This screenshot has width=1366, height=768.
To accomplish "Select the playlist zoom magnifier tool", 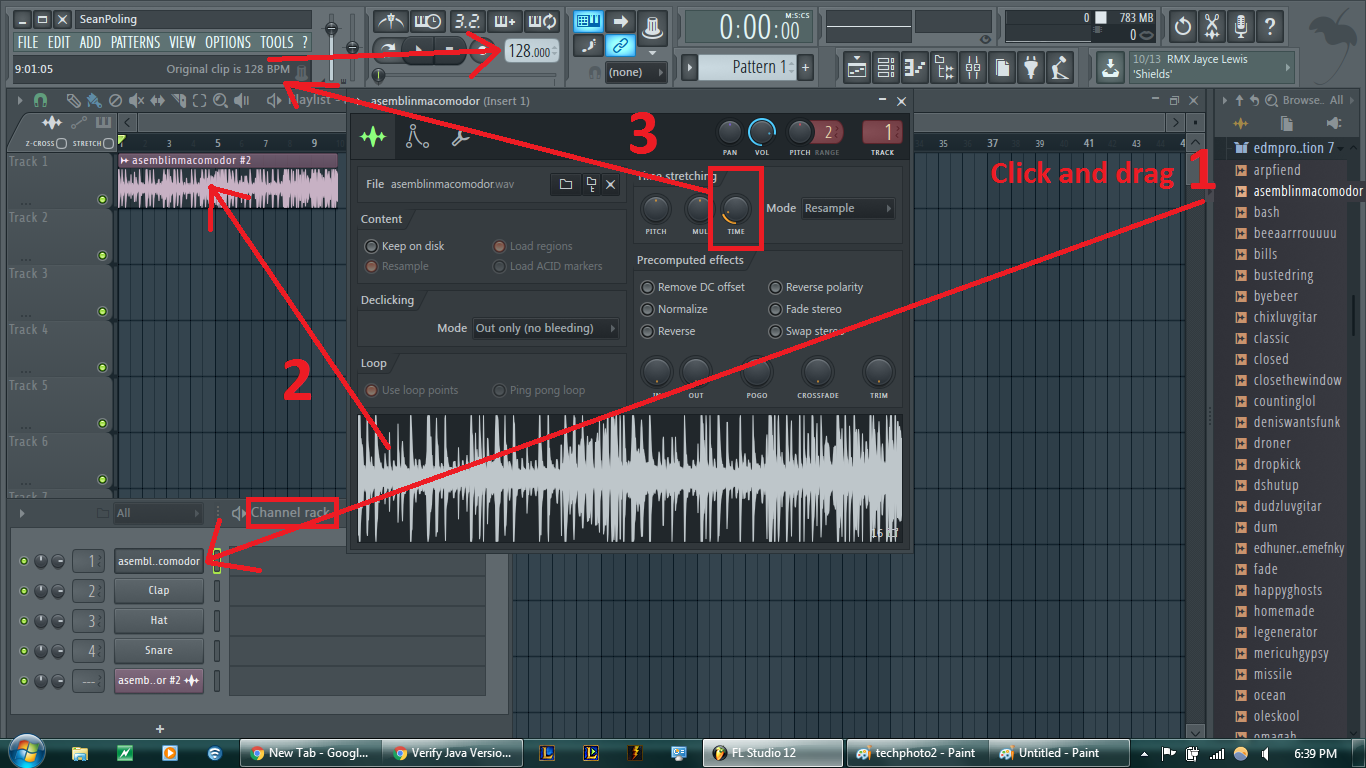I will (x=220, y=100).
